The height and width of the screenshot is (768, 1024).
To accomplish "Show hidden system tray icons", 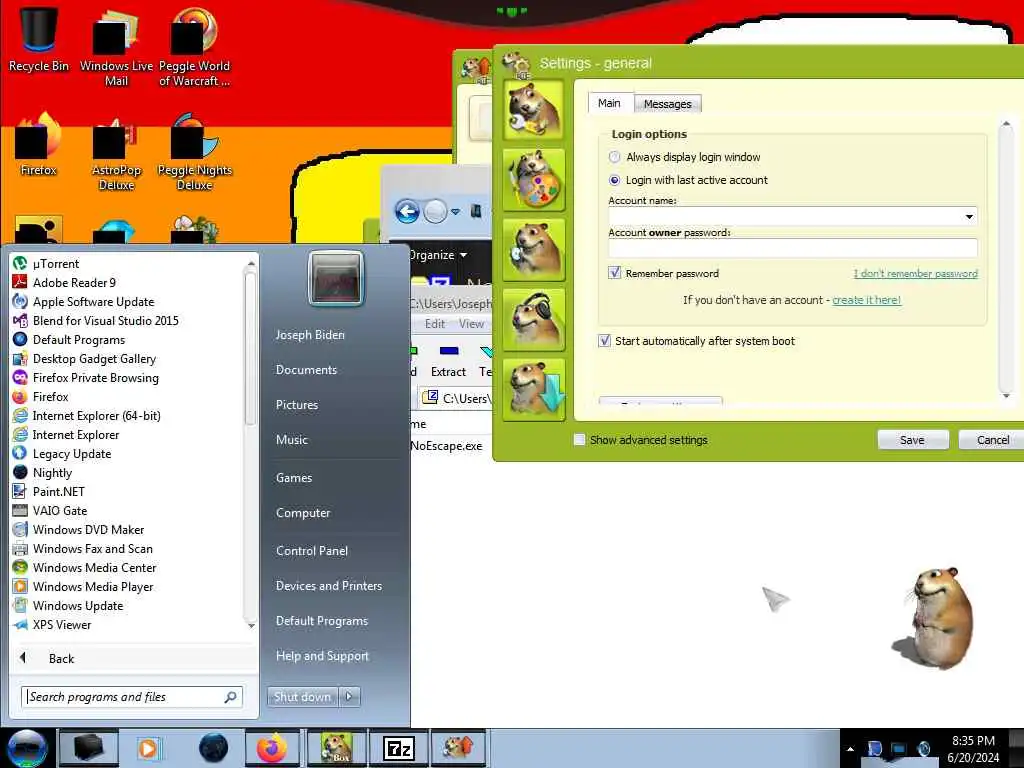I will tap(850, 749).
